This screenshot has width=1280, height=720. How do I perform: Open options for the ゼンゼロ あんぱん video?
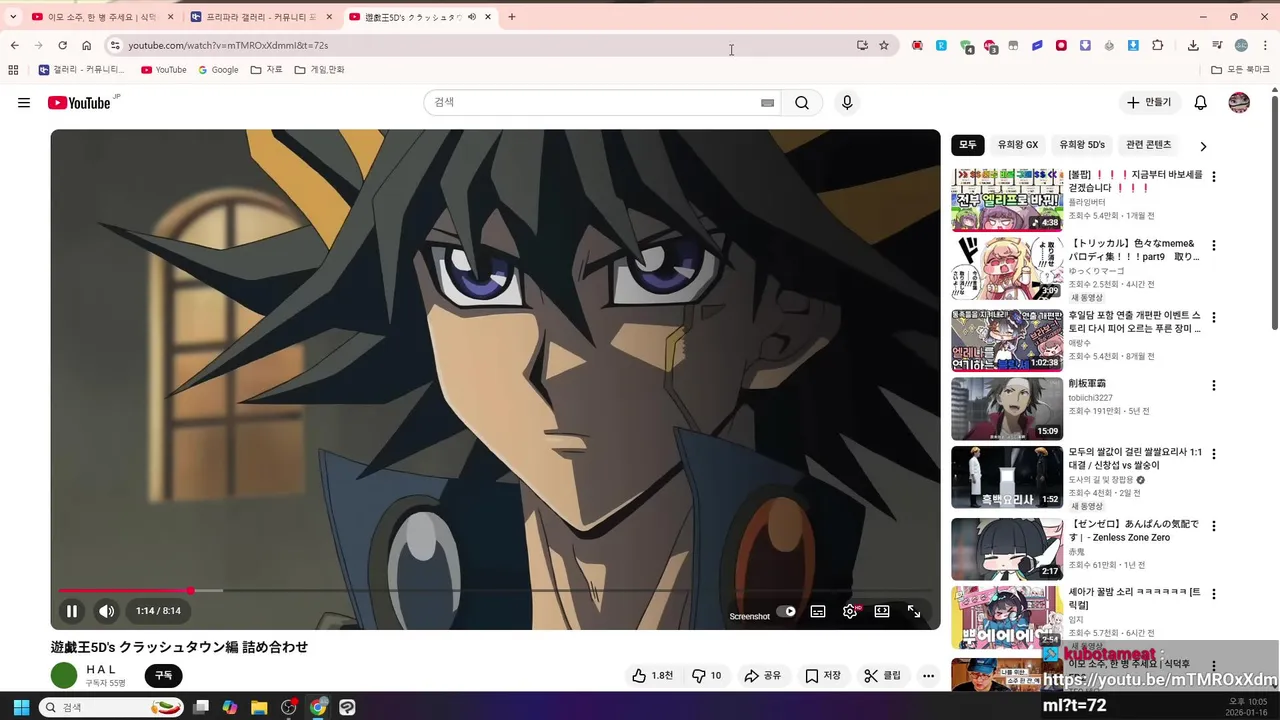coord(1214,525)
